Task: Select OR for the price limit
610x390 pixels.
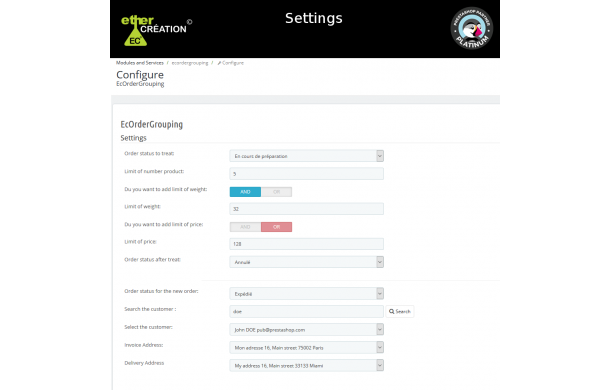Action: (276, 227)
